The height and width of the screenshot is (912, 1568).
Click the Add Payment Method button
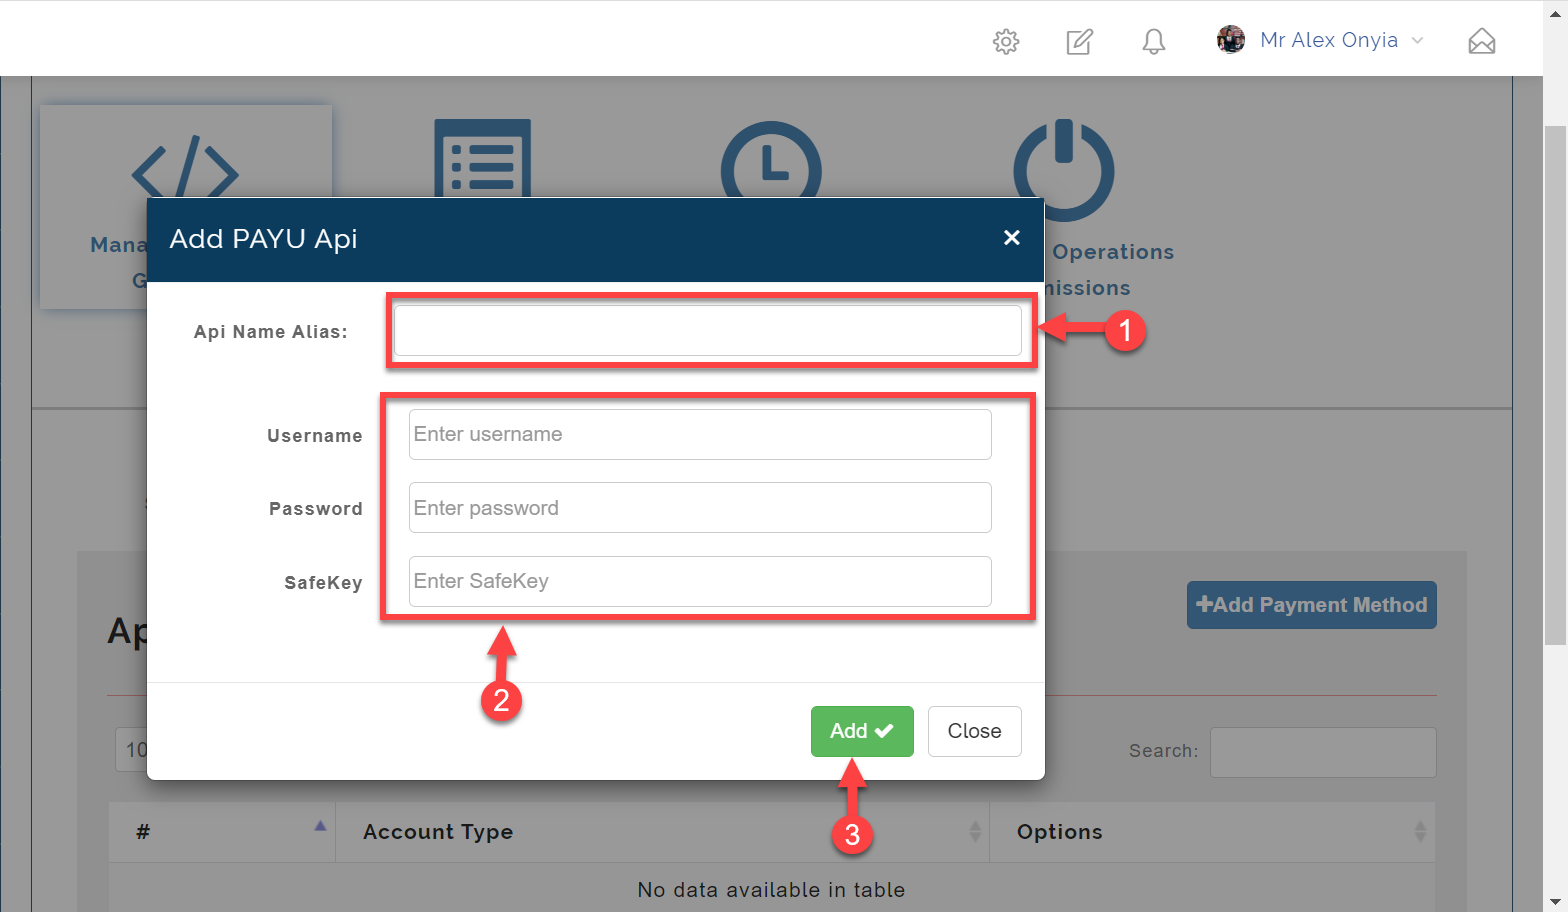pos(1312,605)
